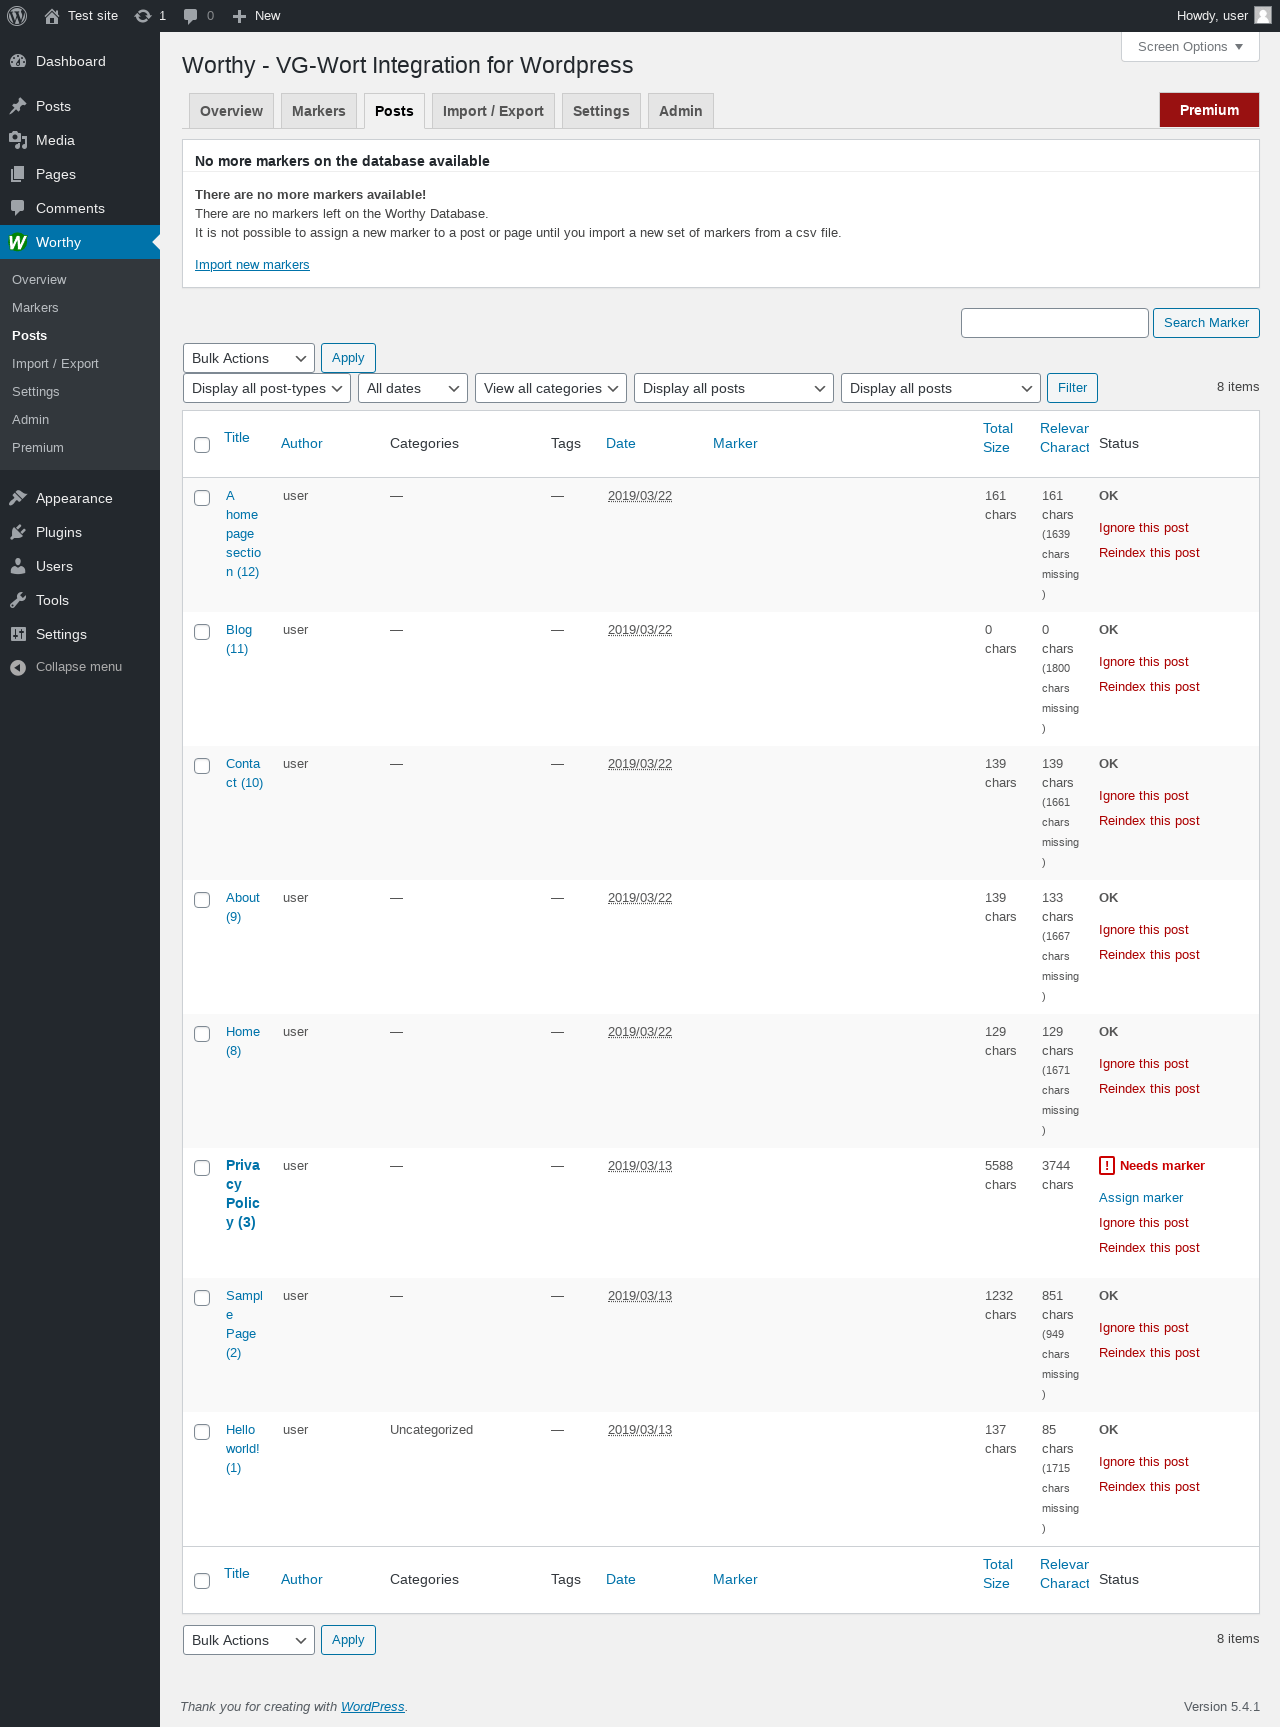Image resolution: width=1280 pixels, height=1727 pixels.
Task: Check the Sample Page (2) row checkbox
Action: coord(202,1298)
